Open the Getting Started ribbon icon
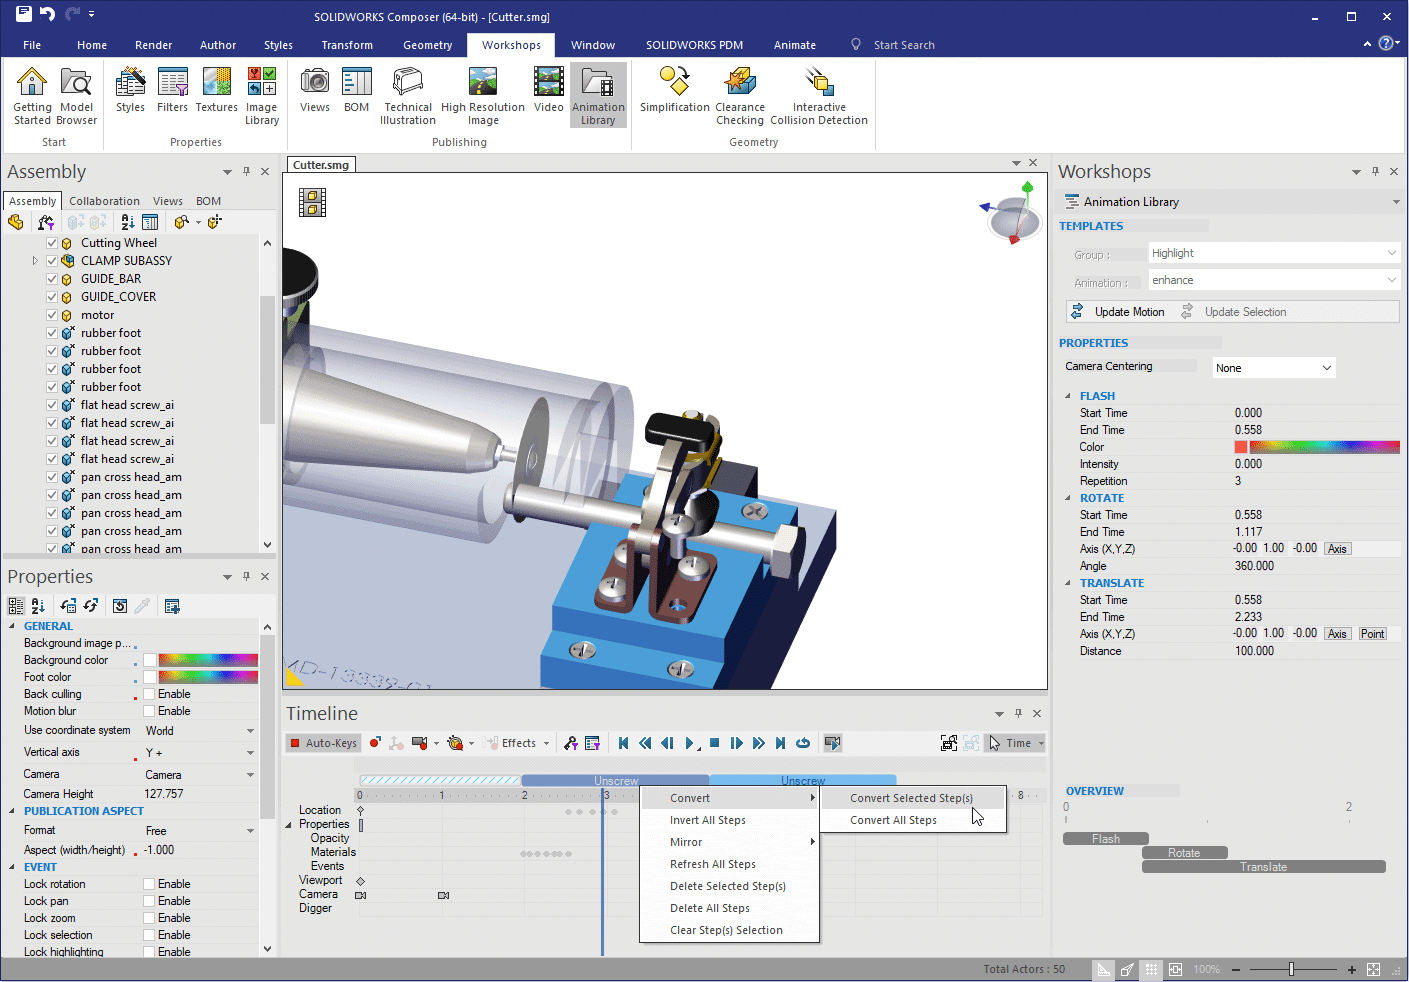This screenshot has width=1409, height=982. [x=32, y=96]
